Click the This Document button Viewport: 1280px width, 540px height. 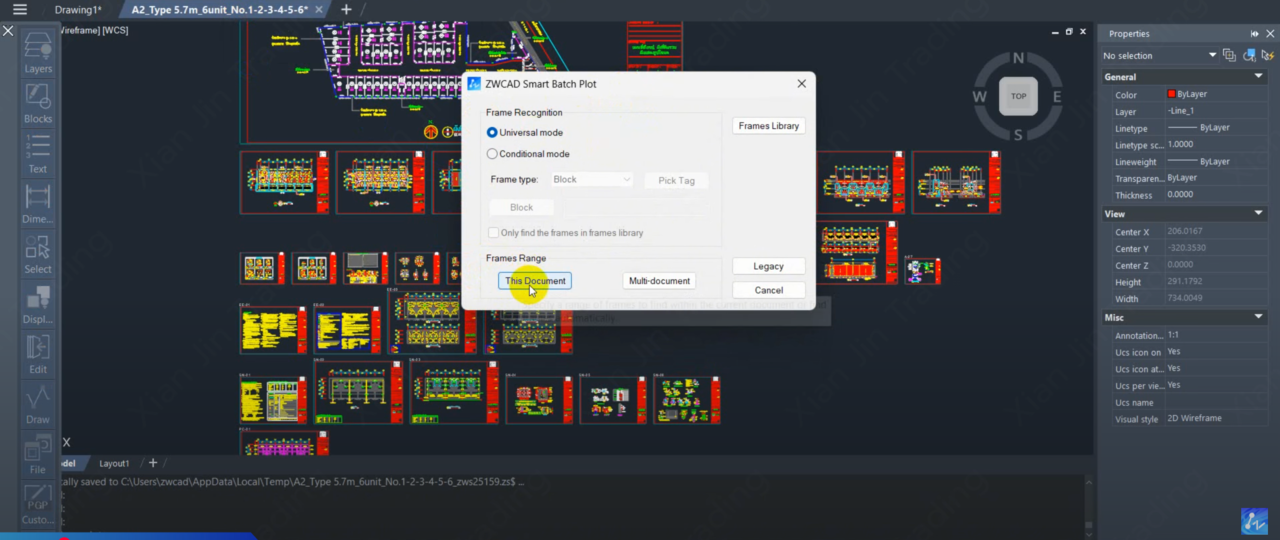[x=535, y=281]
